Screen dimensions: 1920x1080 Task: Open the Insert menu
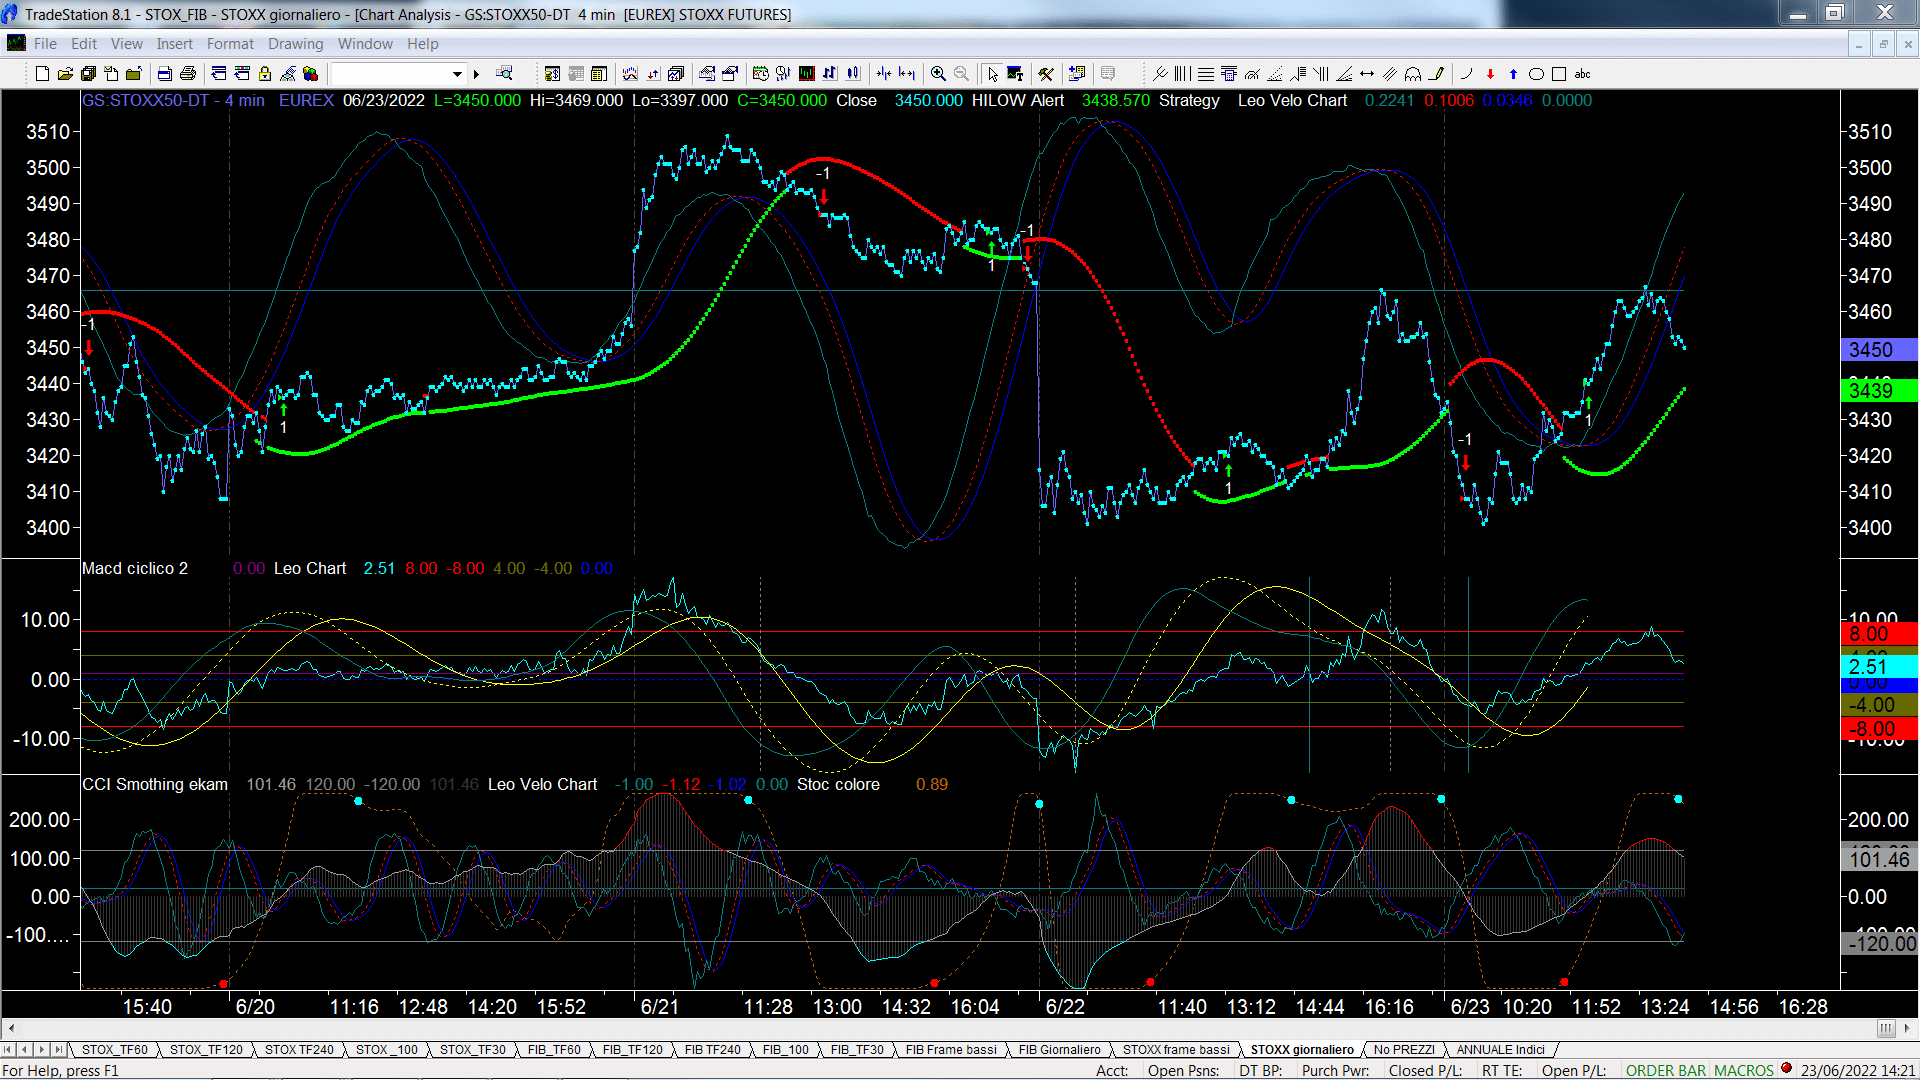click(x=174, y=44)
